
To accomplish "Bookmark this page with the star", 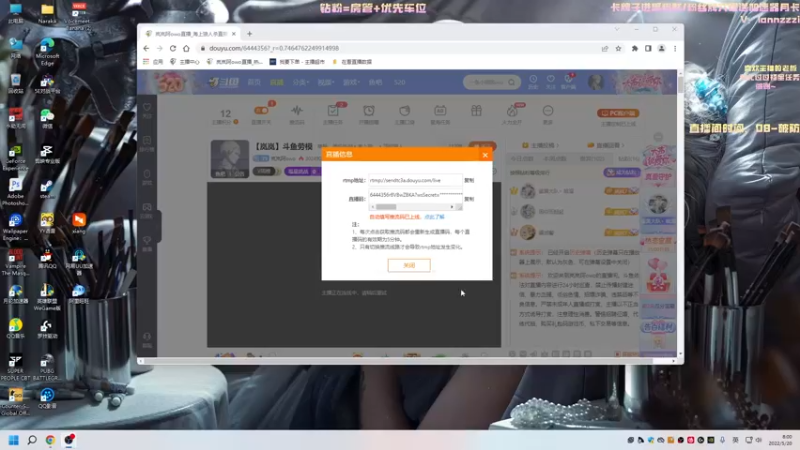I will click(x=618, y=48).
